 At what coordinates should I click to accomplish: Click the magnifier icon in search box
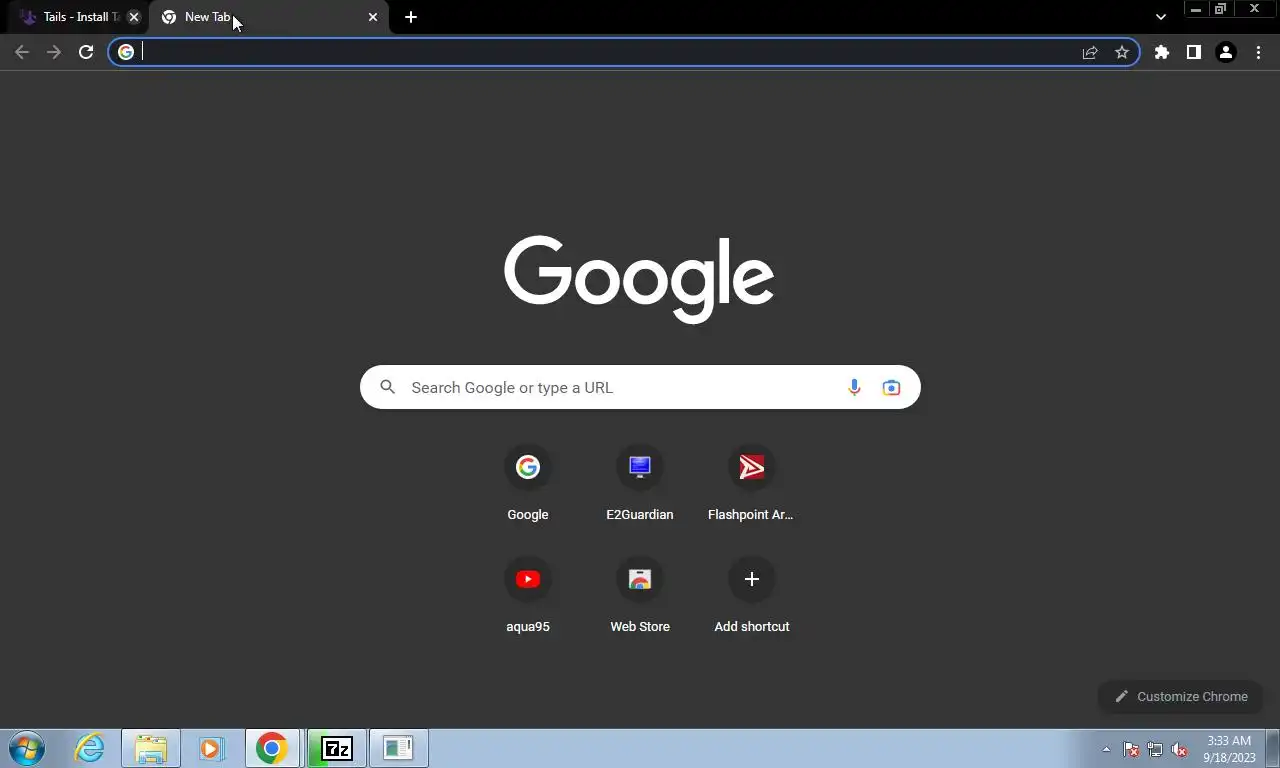click(x=388, y=387)
